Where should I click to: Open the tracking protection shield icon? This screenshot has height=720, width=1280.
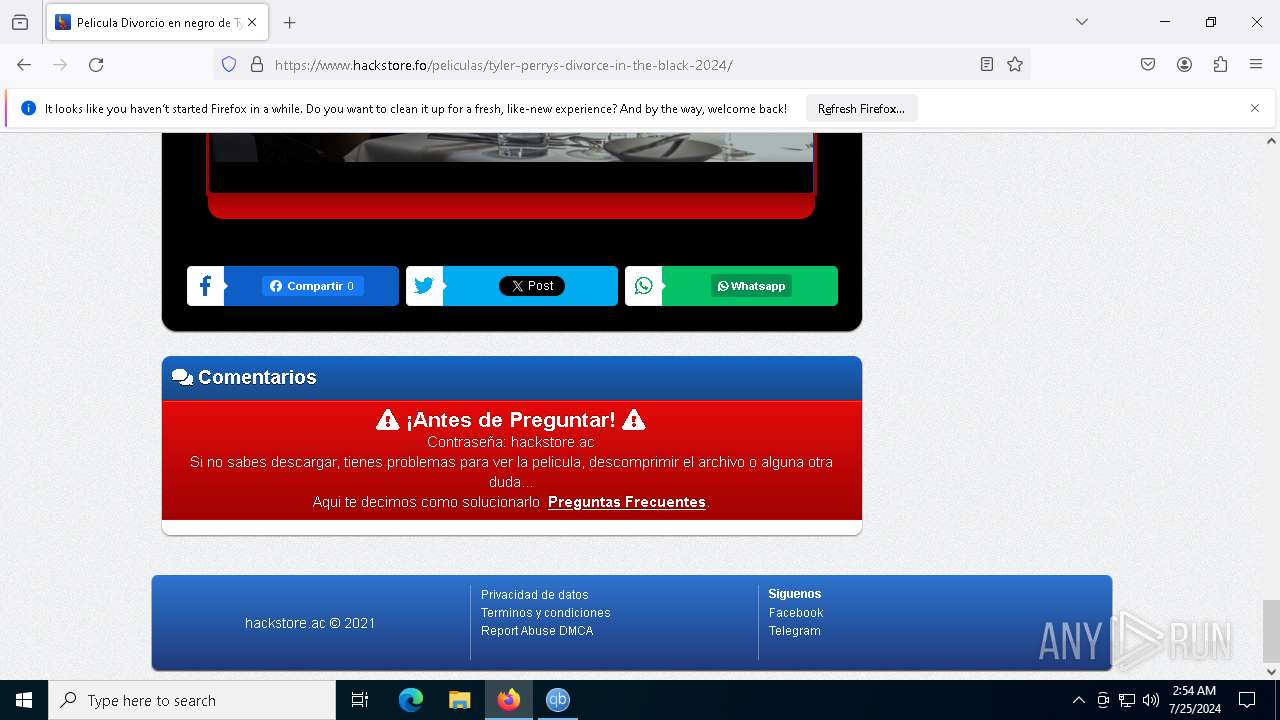(229, 64)
